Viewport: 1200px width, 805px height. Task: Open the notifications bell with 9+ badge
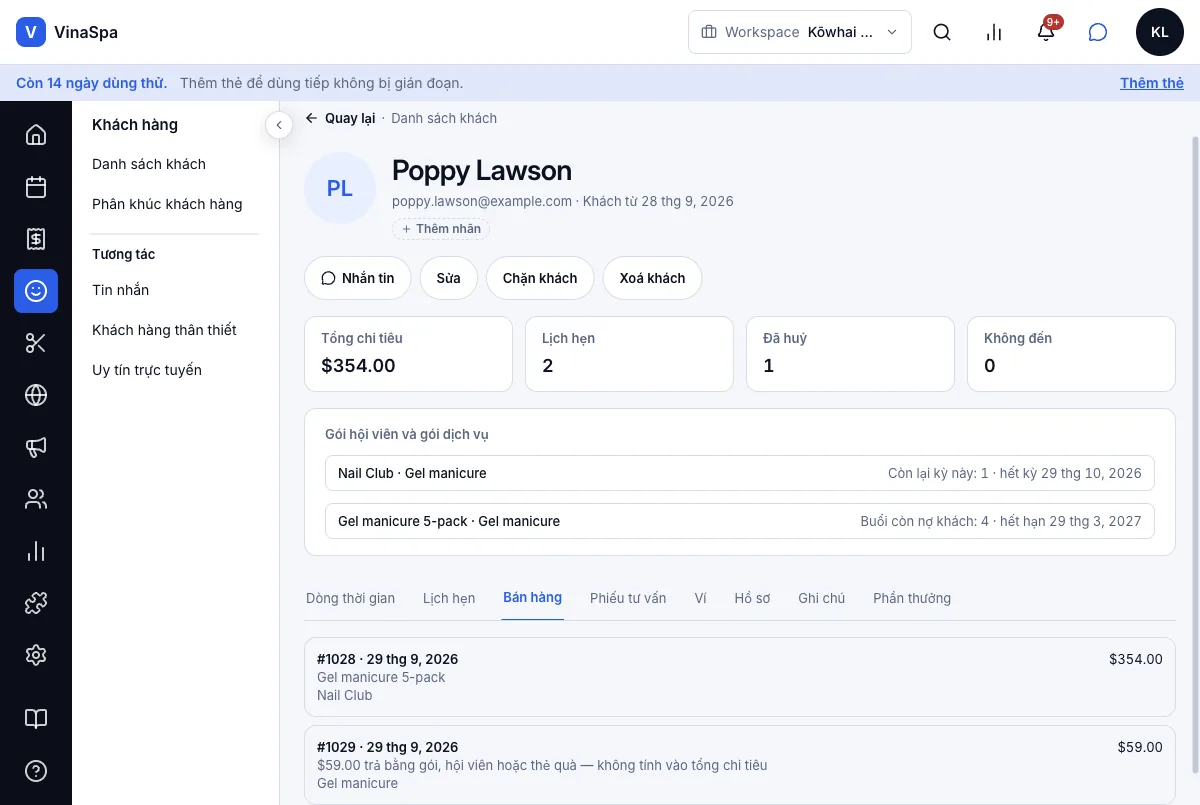(x=1046, y=32)
